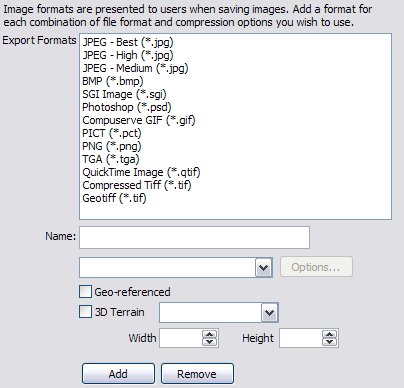Click the Add button
404x388 pixels.
[x=118, y=374]
